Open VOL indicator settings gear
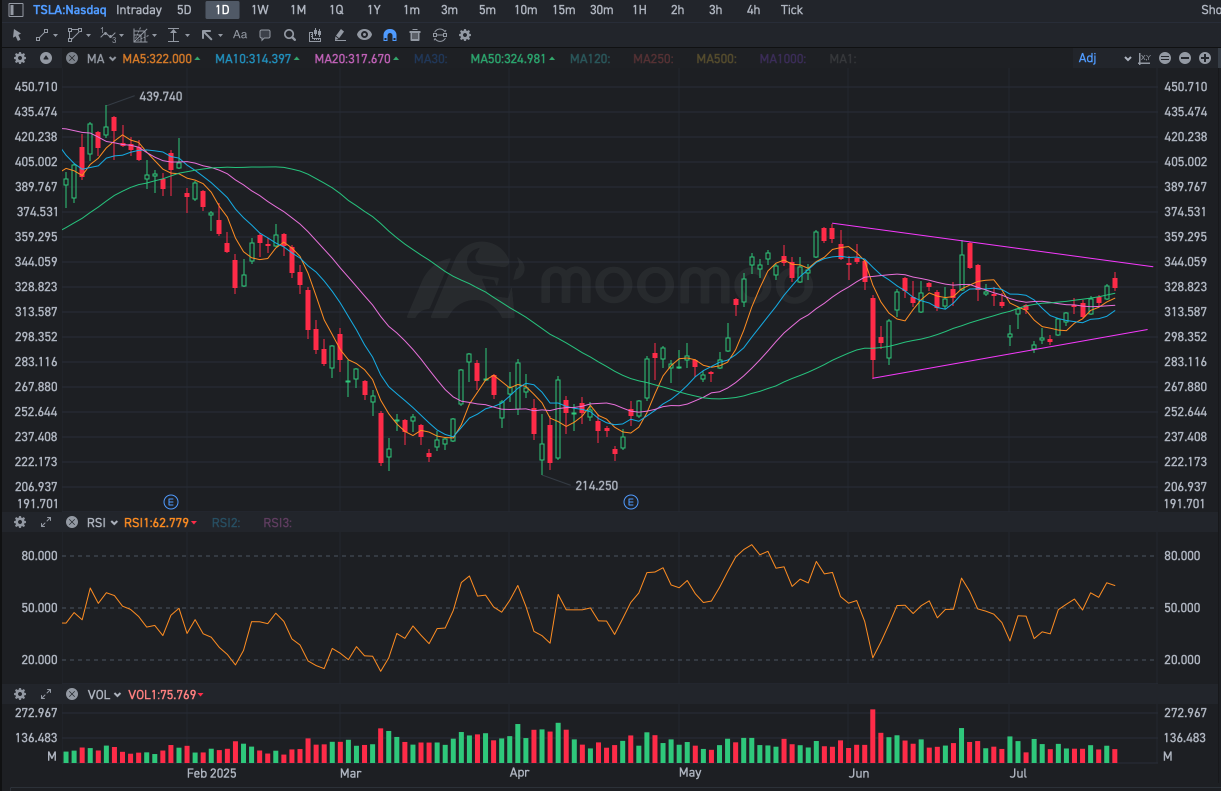The width and height of the screenshot is (1221, 791). tap(20, 694)
